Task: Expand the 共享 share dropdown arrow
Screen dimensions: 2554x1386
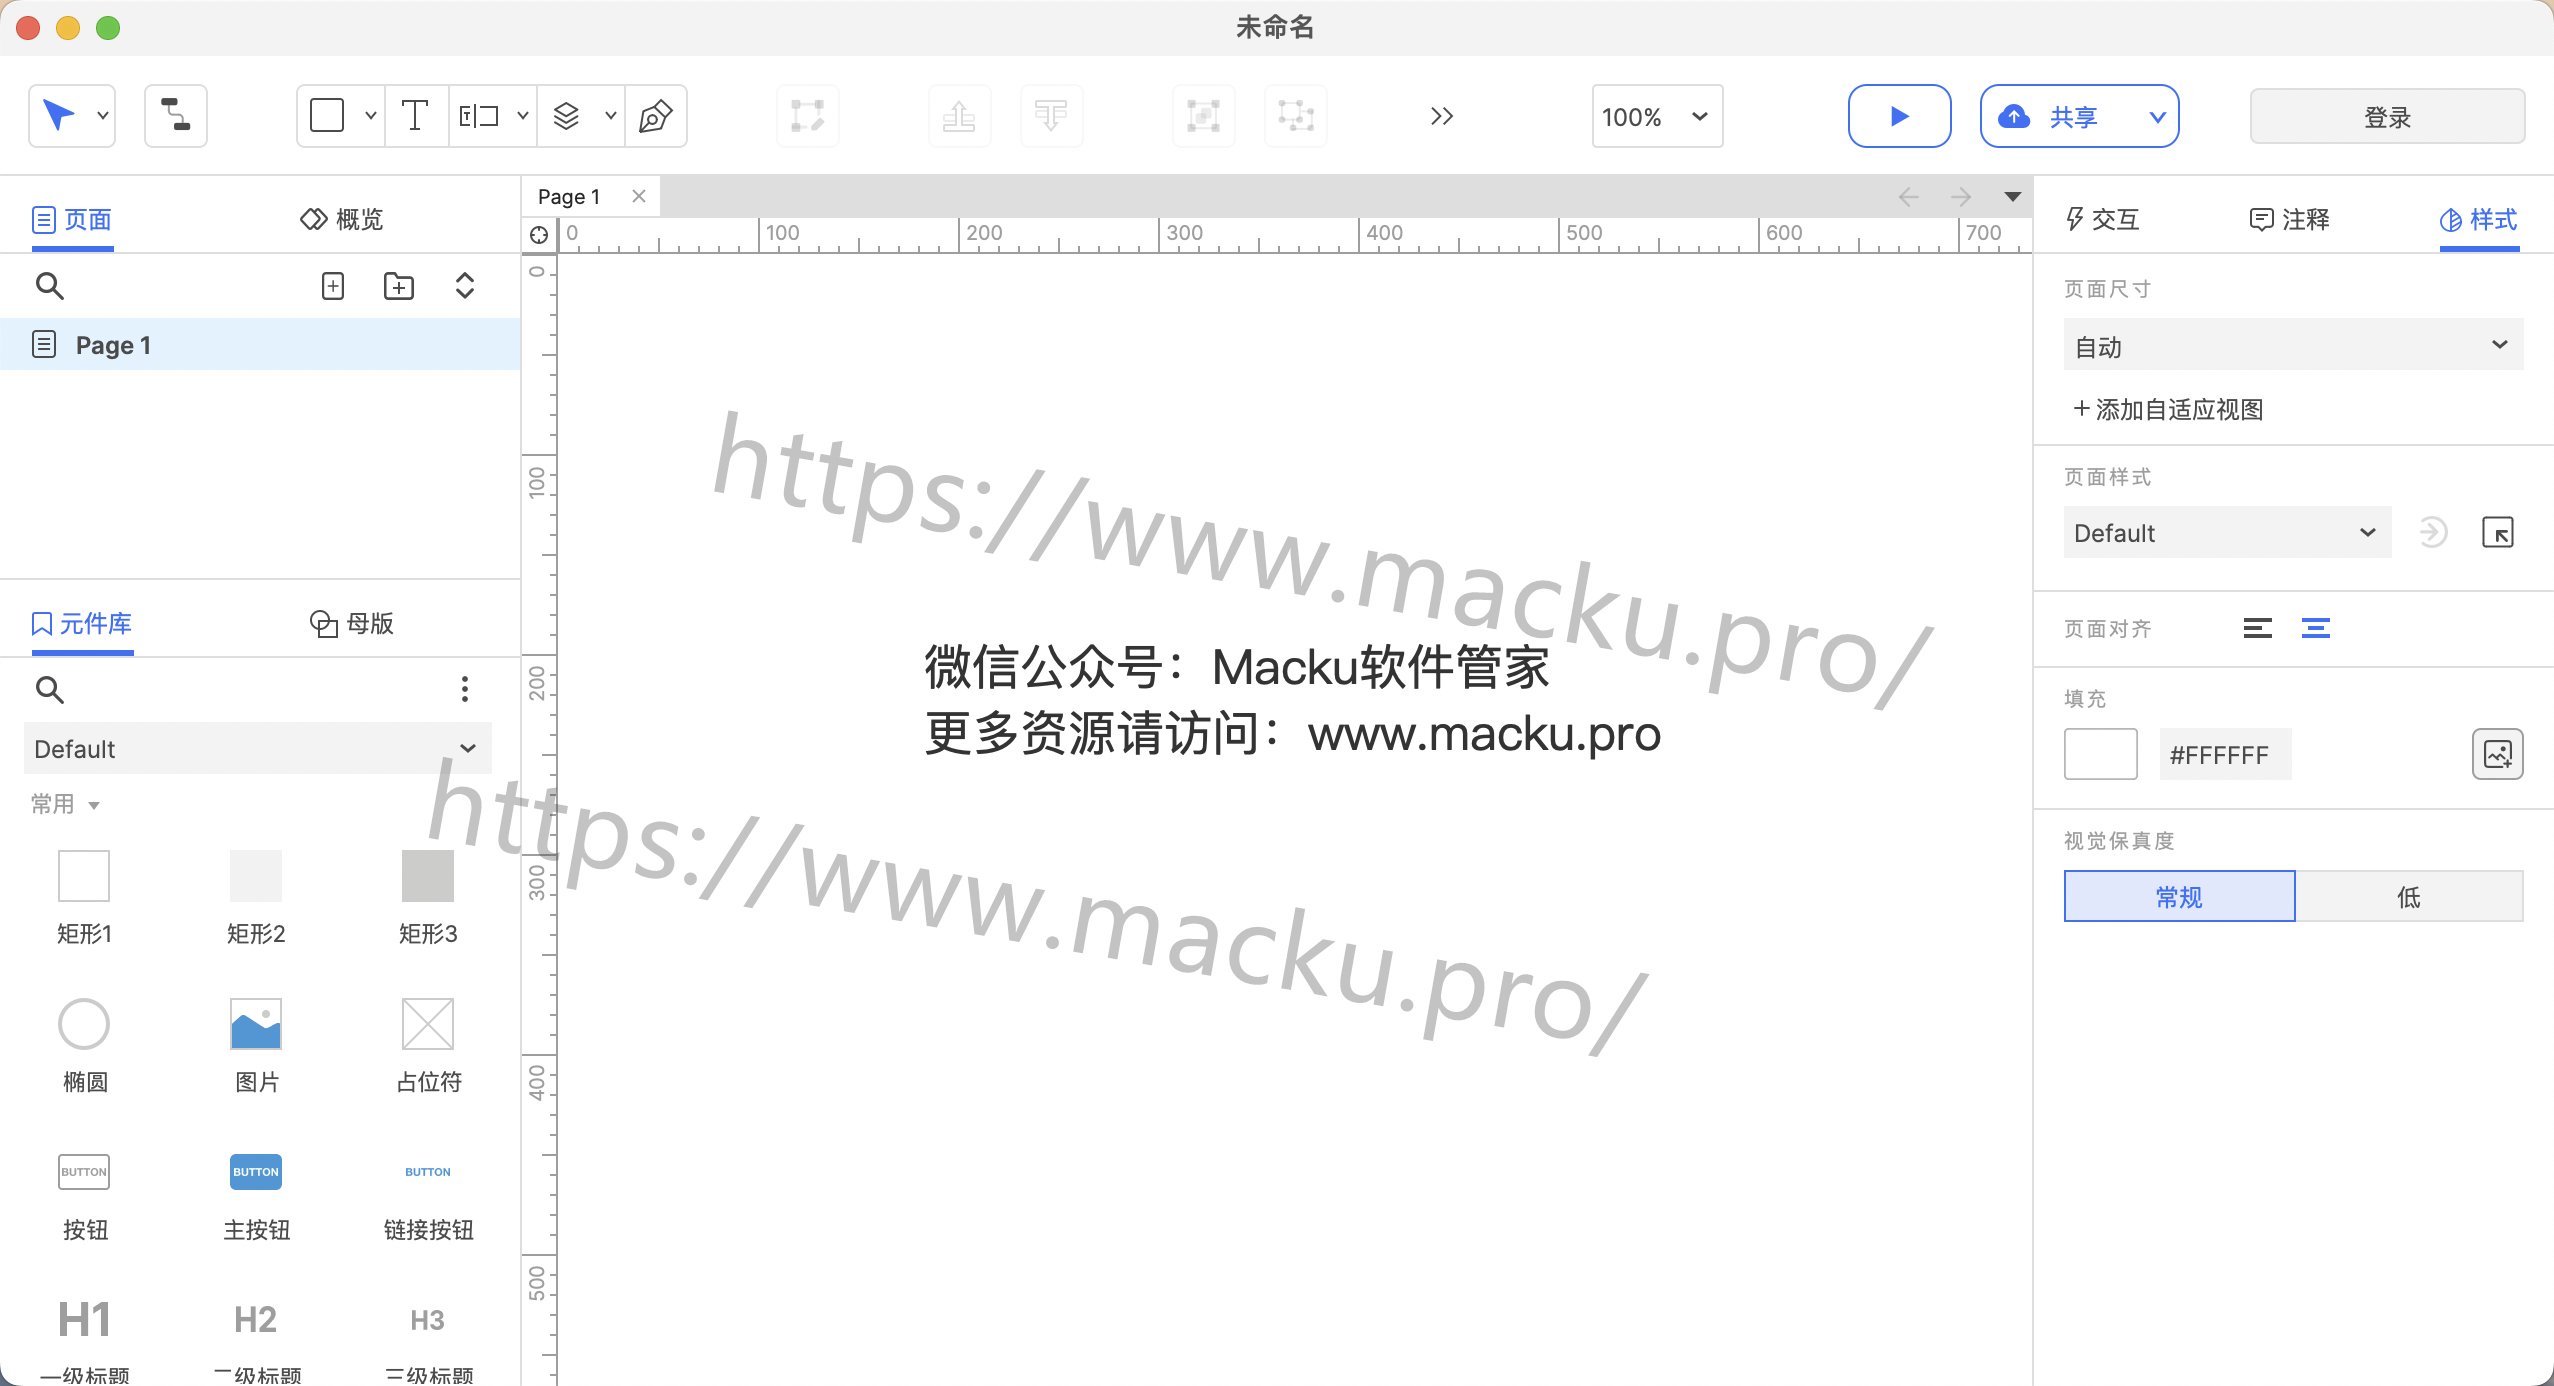Action: pyautogui.click(x=2158, y=116)
